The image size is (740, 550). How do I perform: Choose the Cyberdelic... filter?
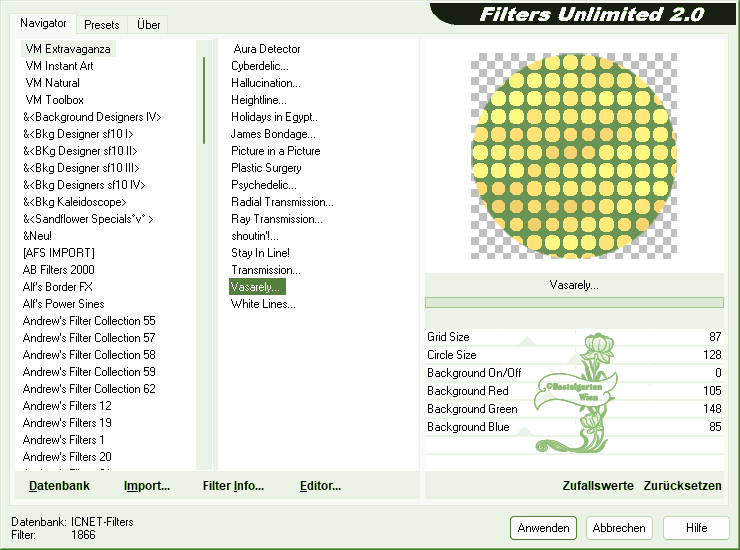(x=260, y=66)
